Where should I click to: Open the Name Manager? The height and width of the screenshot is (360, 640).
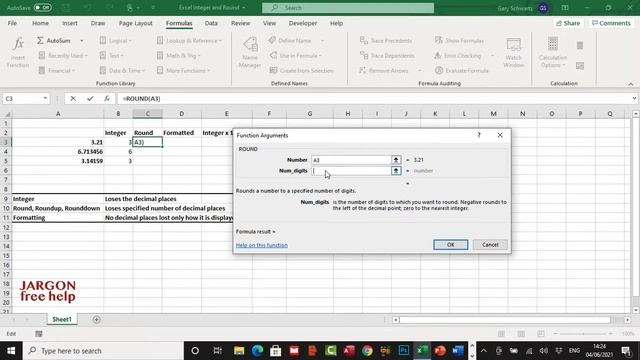250,52
